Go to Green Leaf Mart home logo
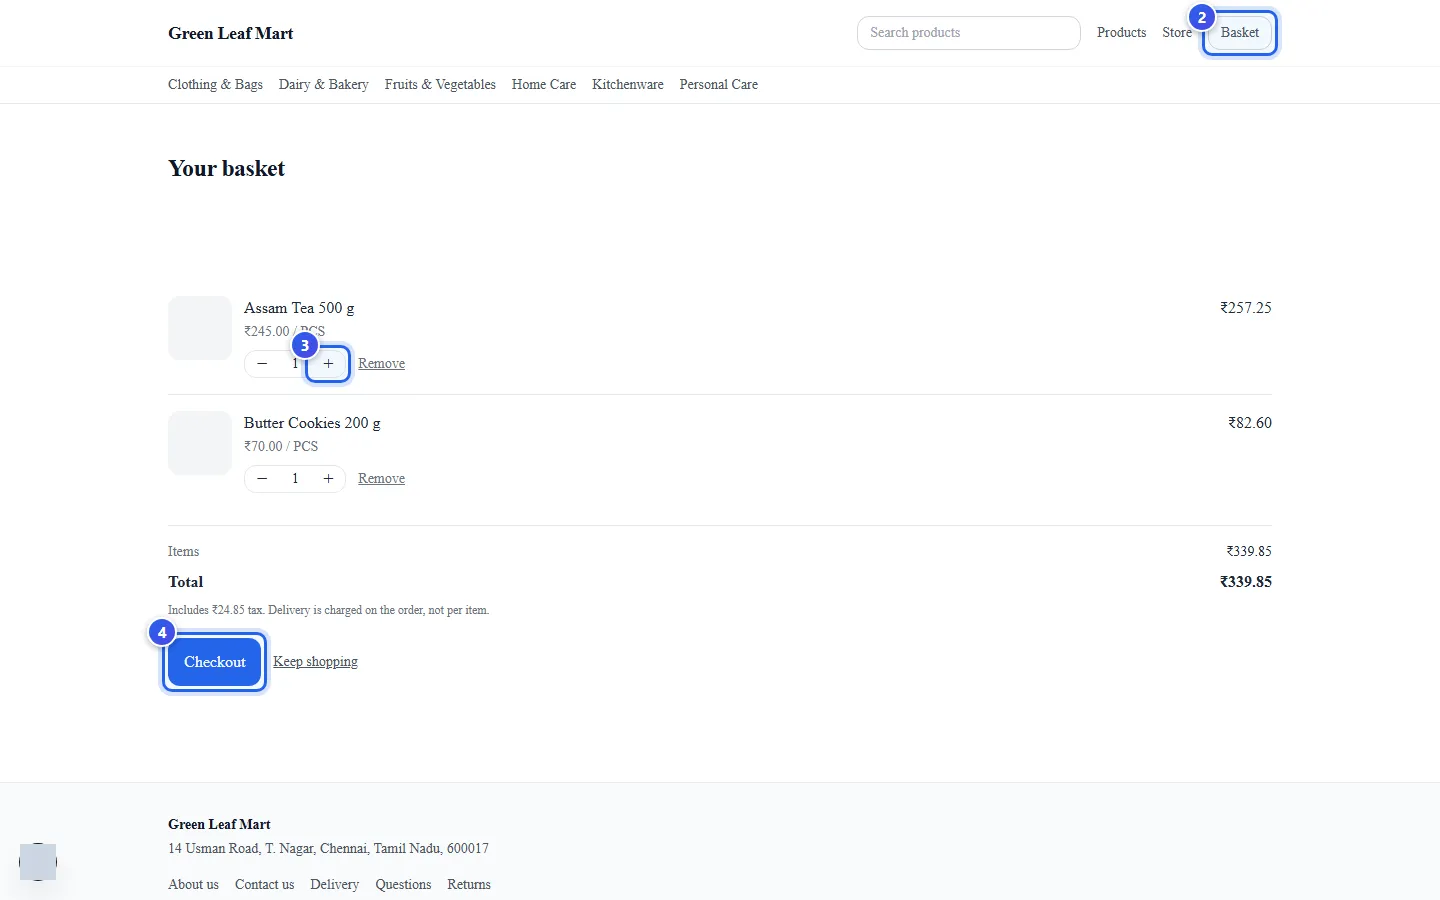Viewport: 1440px width, 900px height. [231, 33]
